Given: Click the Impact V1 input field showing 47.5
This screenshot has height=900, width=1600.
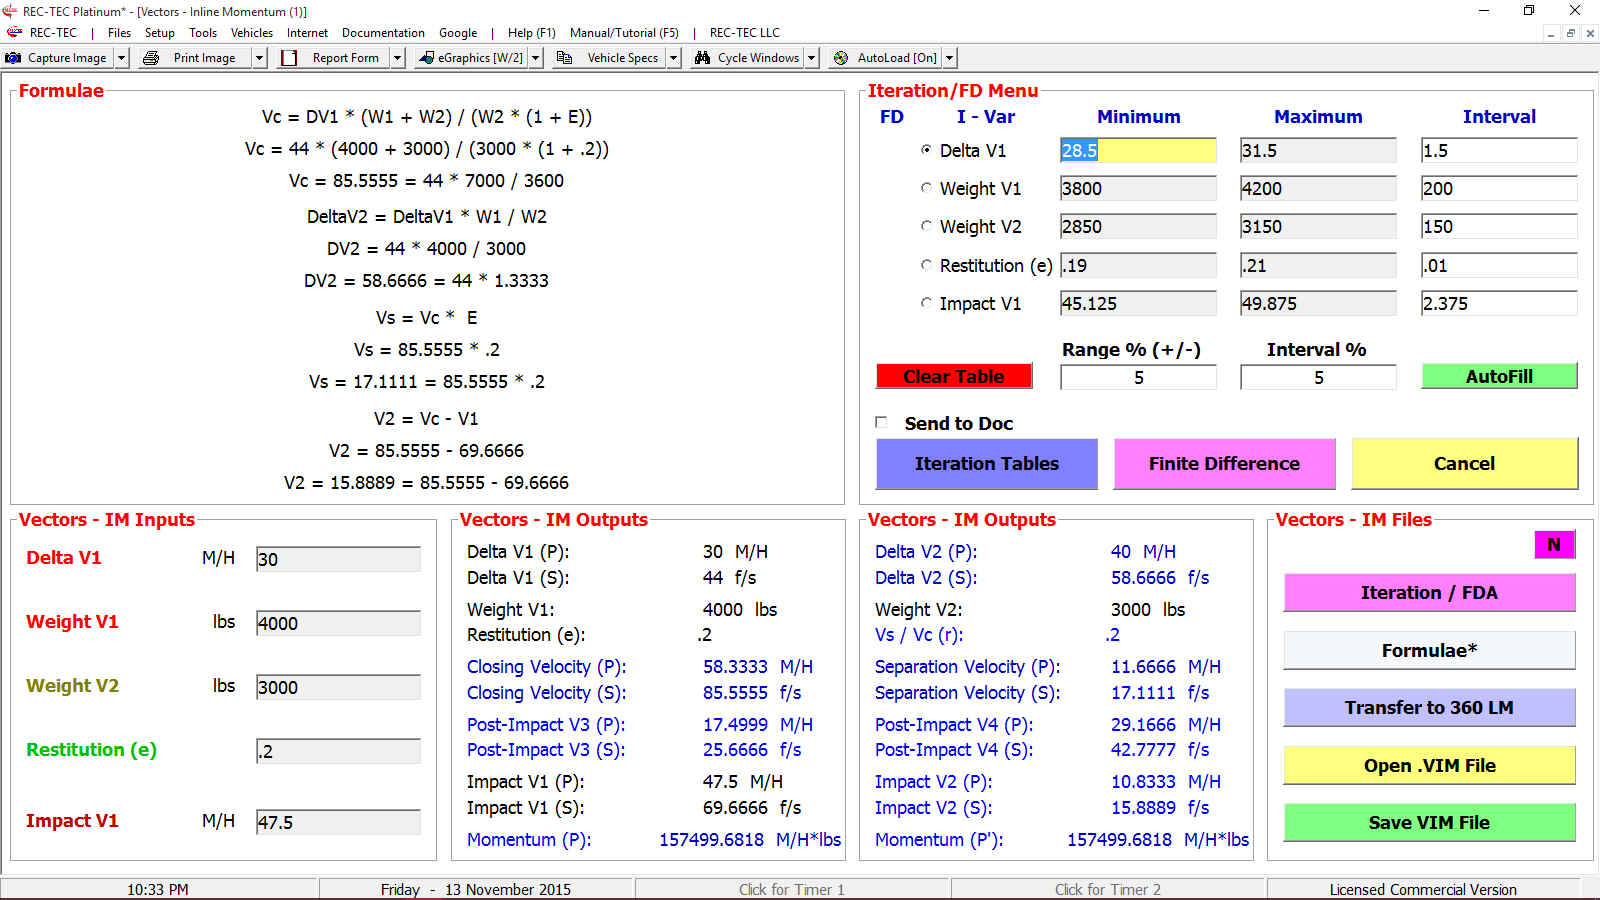Looking at the screenshot, I should [338, 822].
